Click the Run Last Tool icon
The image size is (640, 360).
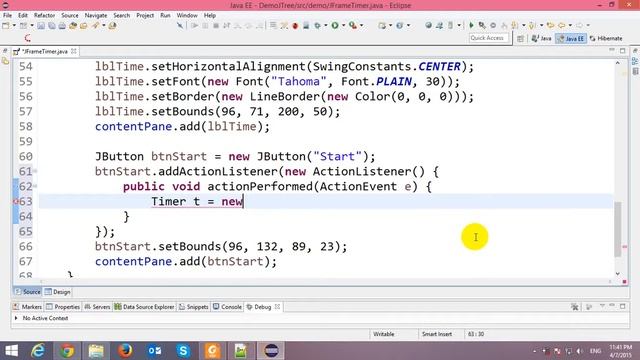(353, 25)
